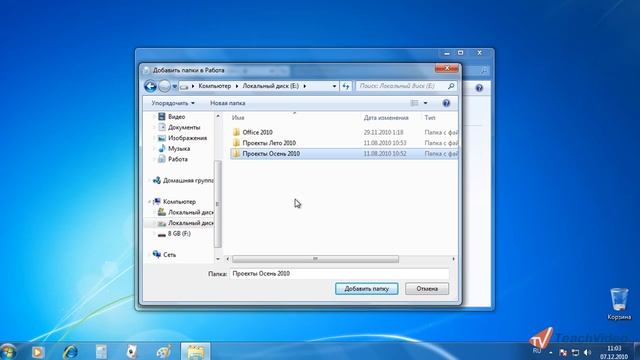Select the Проекты Осень 2010 folder

coord(344,153)
